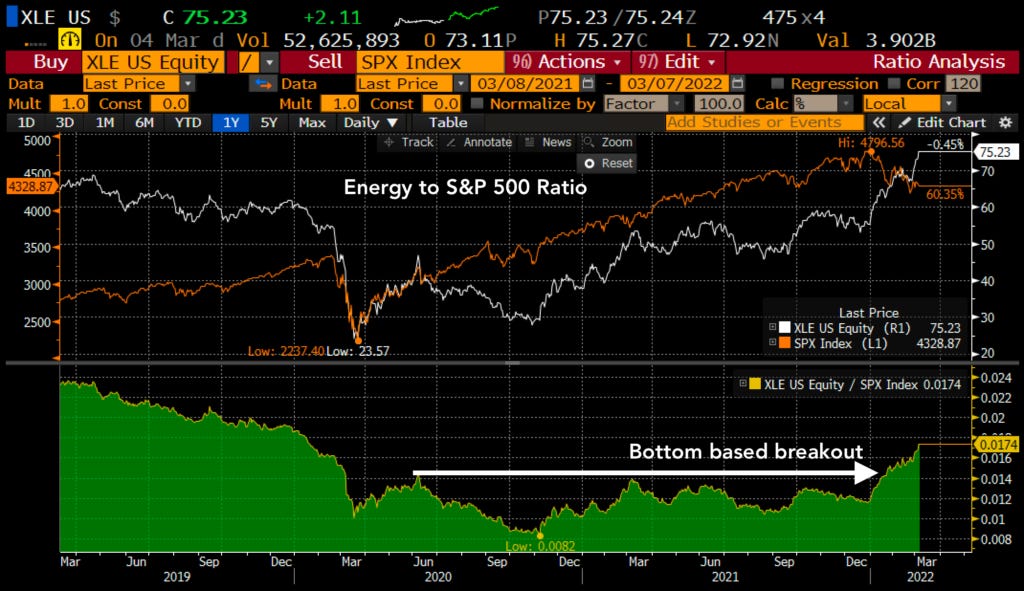Click the first Const 0.0 field
Image resolution: width=1024 pixels, height=591 pixels.
[x=170, y=103]
